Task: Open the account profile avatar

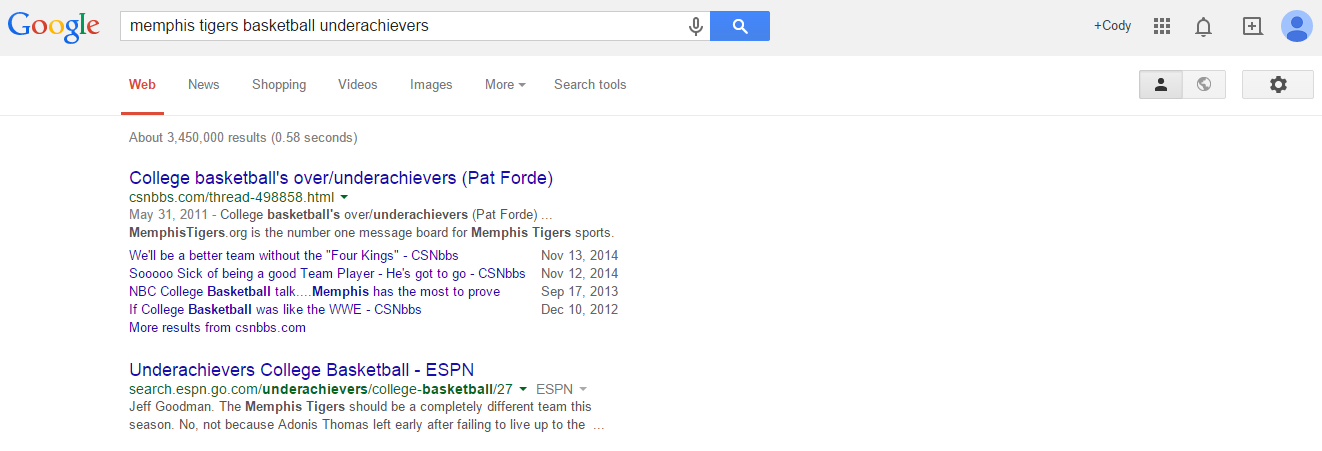Action: (x=1296, y=26)
